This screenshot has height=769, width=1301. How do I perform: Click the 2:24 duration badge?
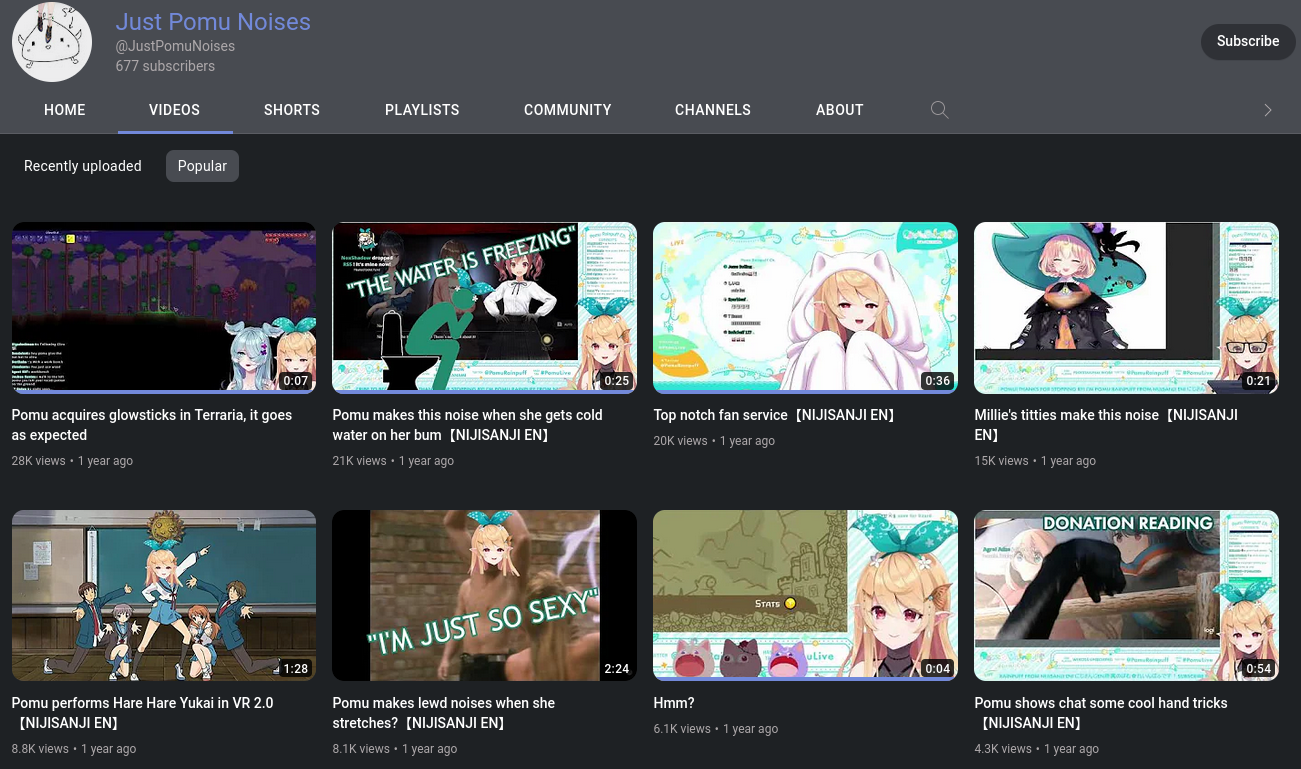click(x=617, y=669)
